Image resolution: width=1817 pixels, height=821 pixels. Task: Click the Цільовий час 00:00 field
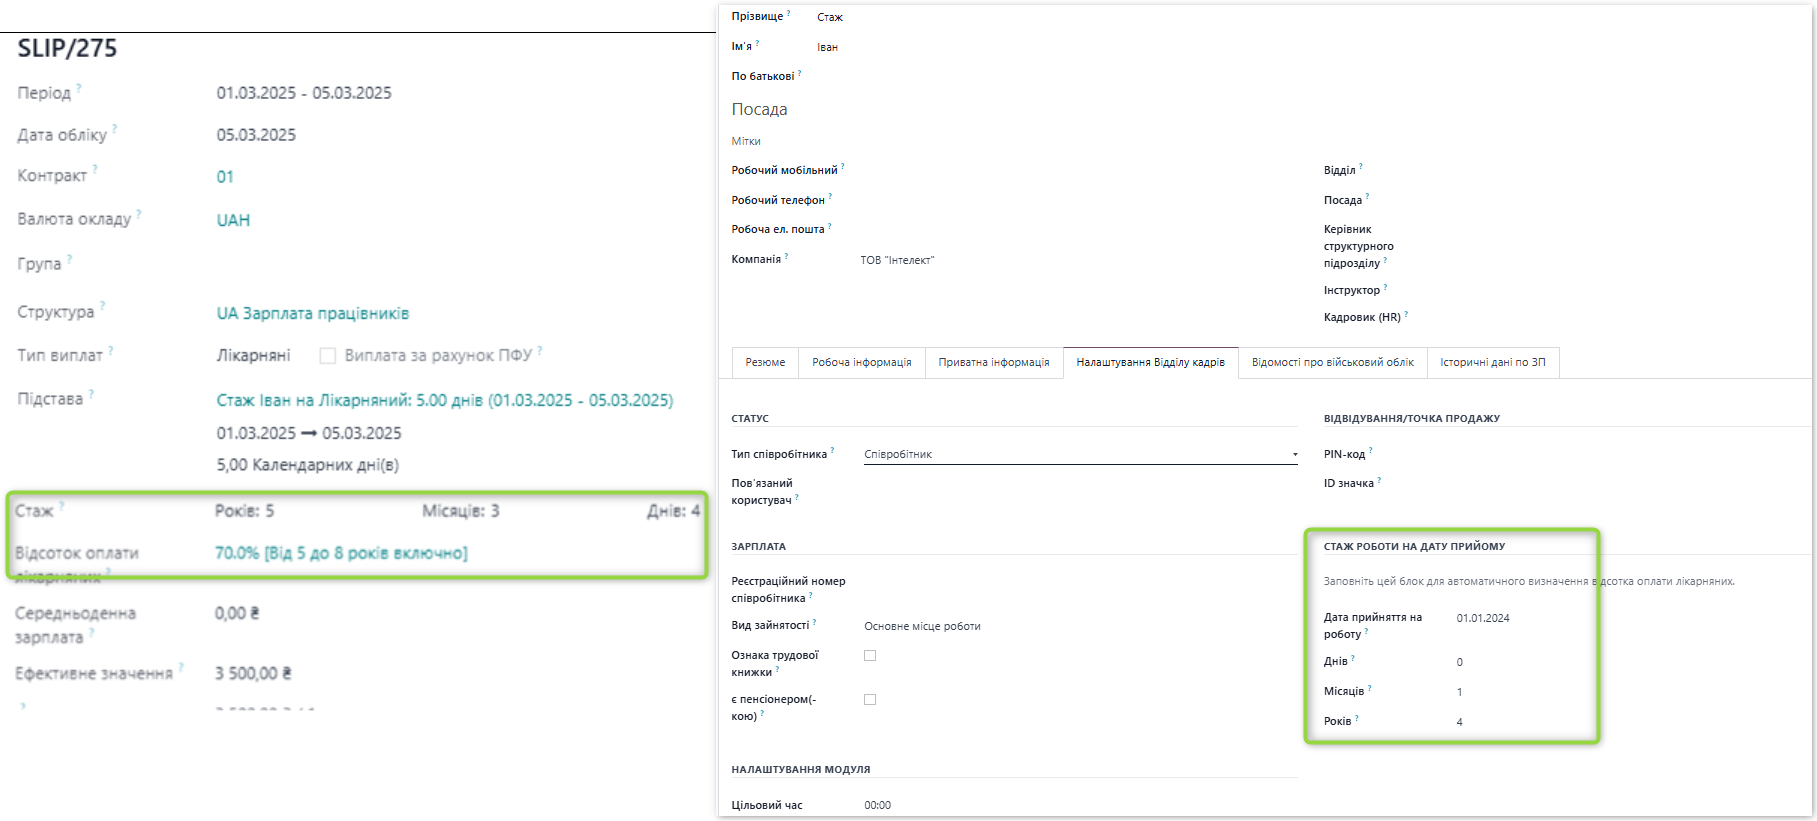(877, 806)
